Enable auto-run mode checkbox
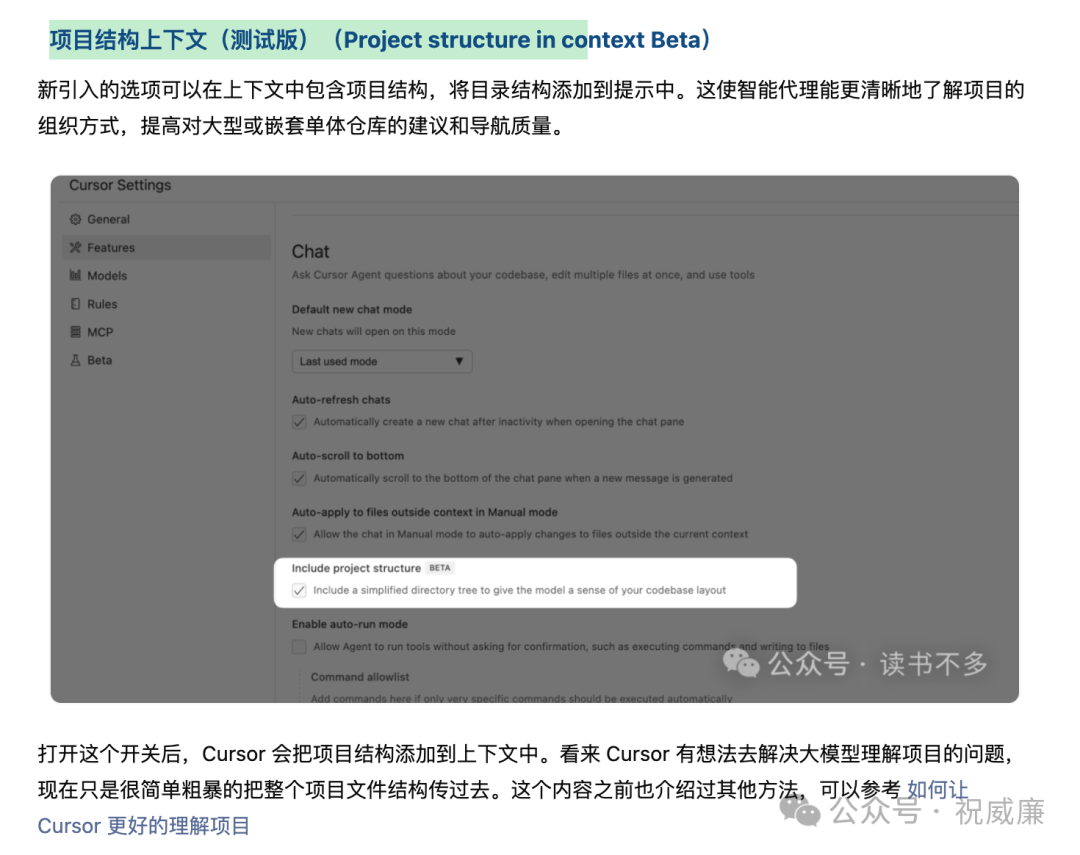 click(299, 647)
